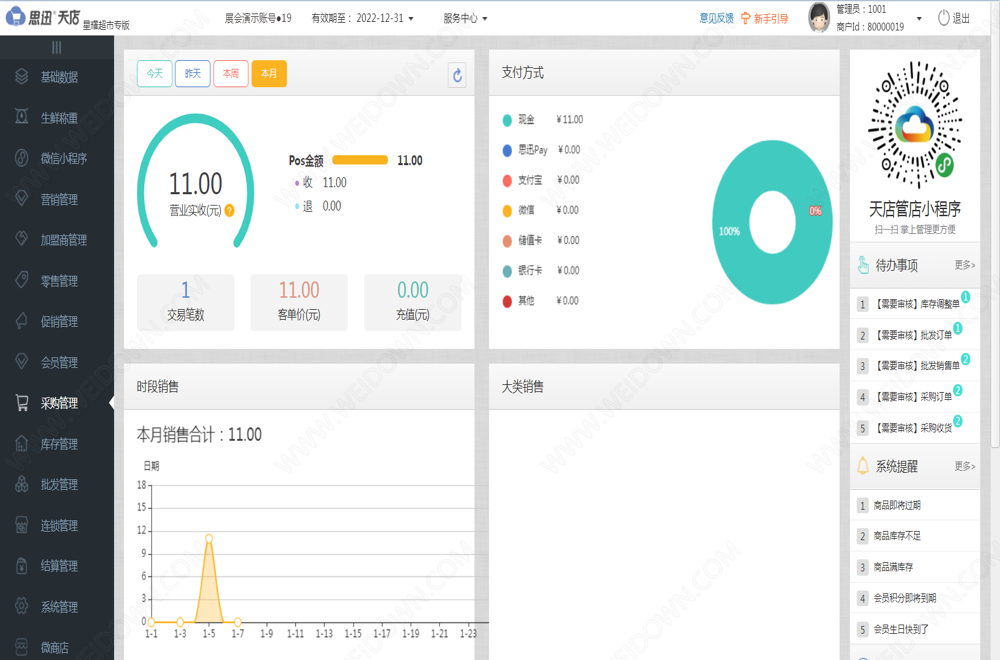1000x660 pixels.
Task: Open 【需要审核】批发订单 to-do item
Action: (x=915, y=335)
